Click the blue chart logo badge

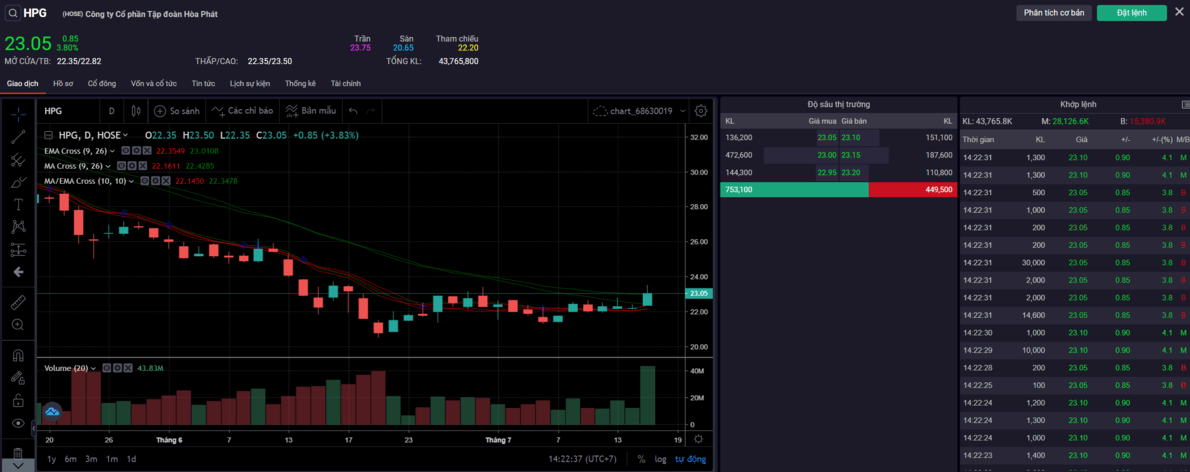point(52,411)
